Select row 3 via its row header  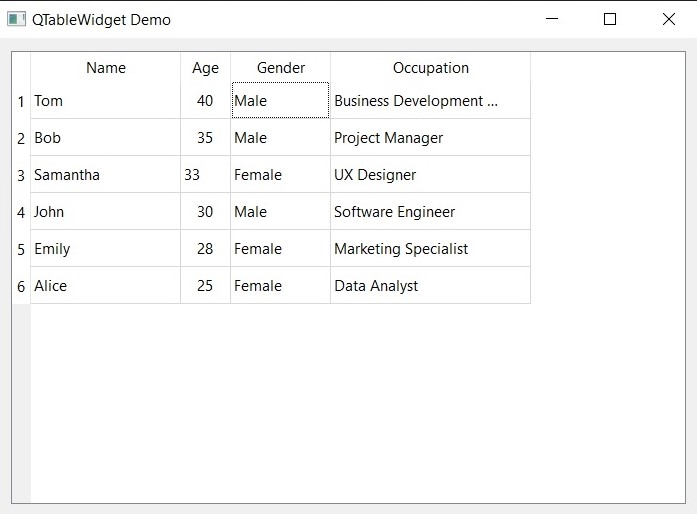tap(21, 174)
